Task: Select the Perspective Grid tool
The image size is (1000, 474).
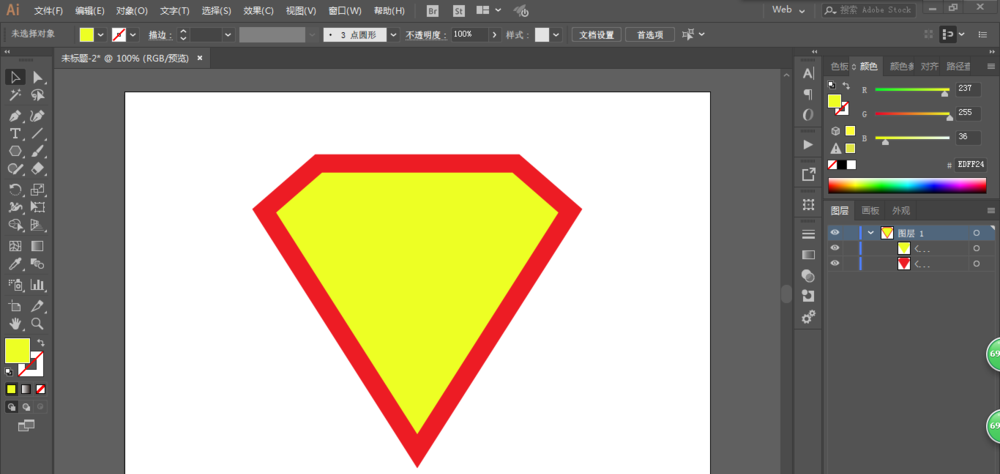Action: (x=38, y=225)
